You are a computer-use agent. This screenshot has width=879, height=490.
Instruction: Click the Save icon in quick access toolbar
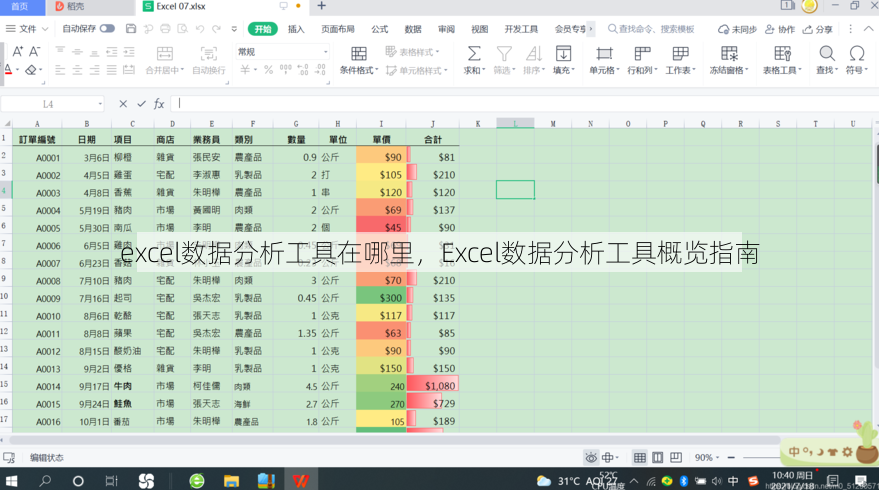click(131, 29)
